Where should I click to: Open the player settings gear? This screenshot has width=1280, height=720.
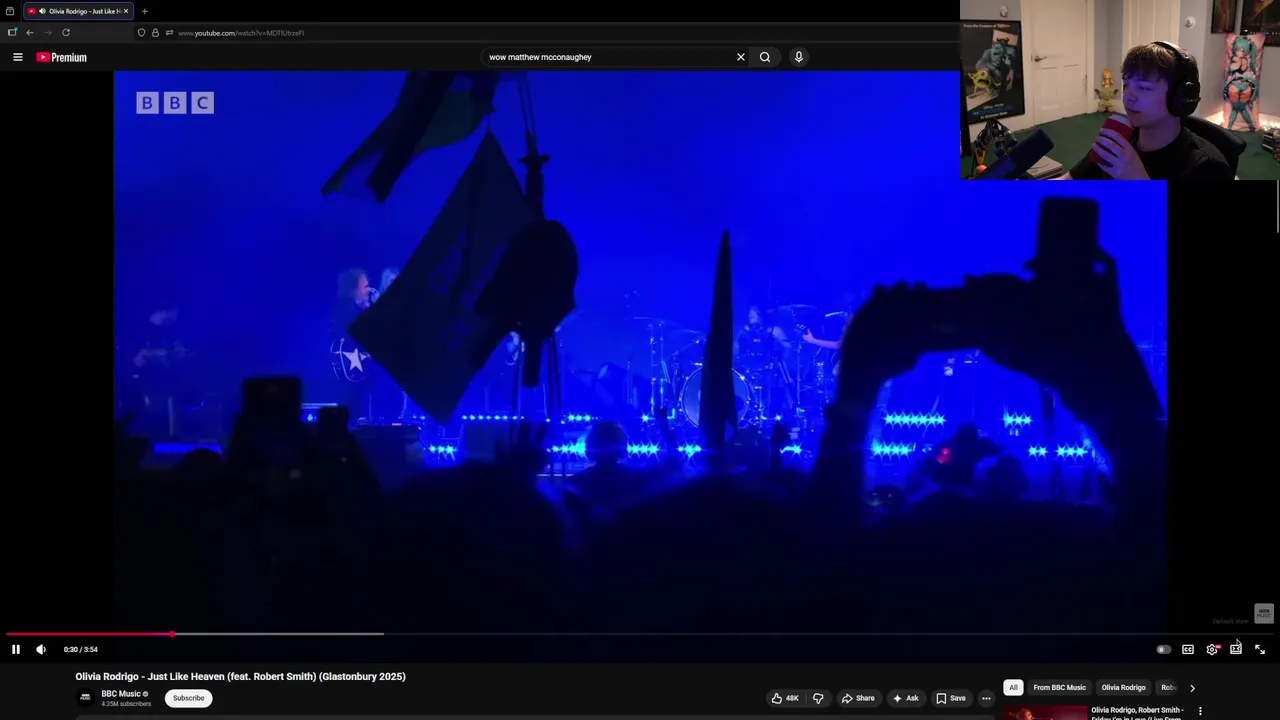pos(1212,650)
